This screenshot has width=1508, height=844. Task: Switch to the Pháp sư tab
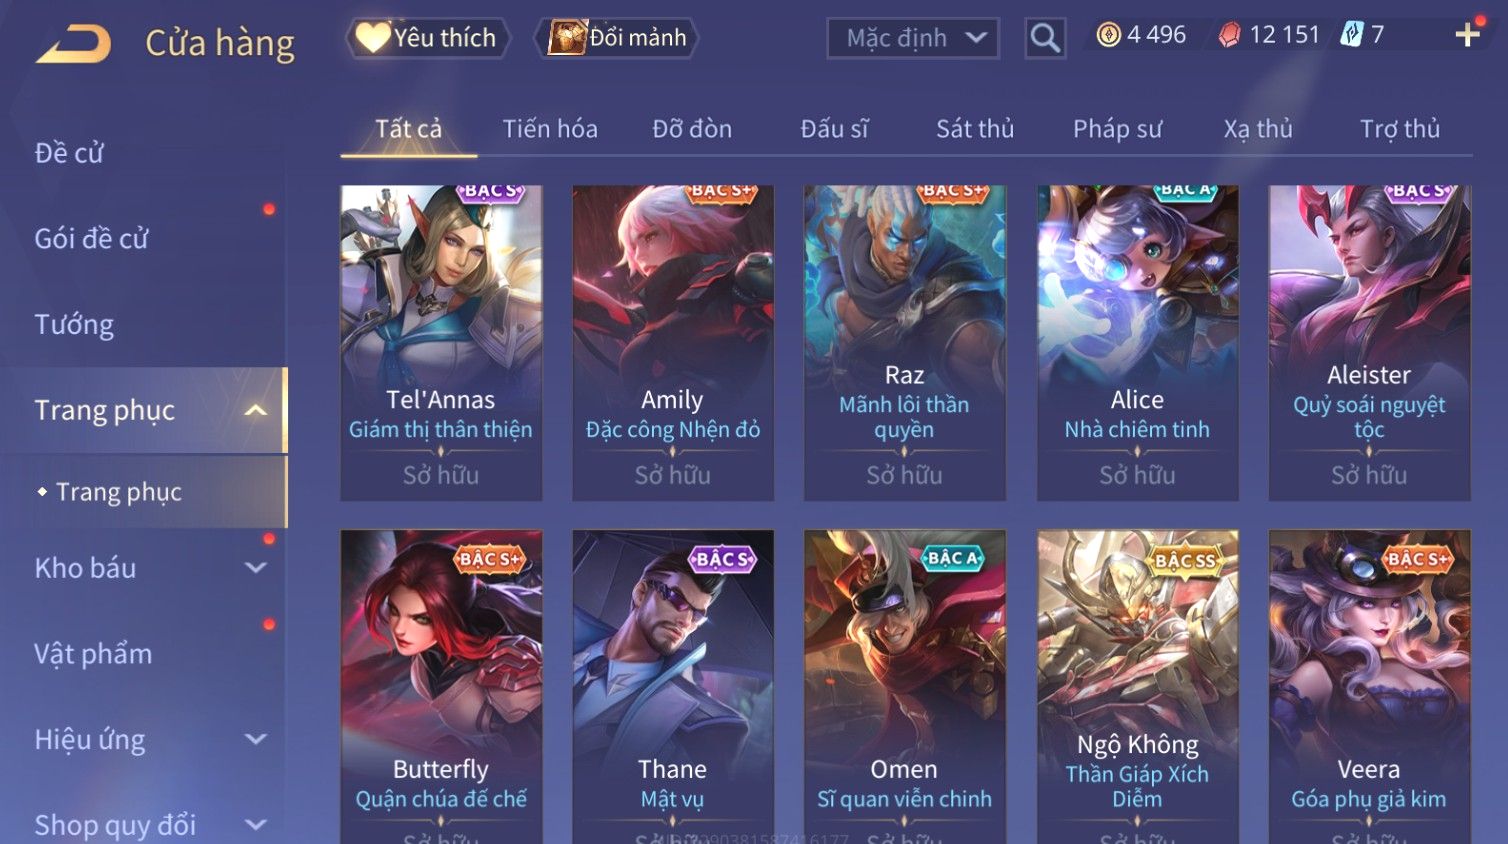tap(1117, 129)
